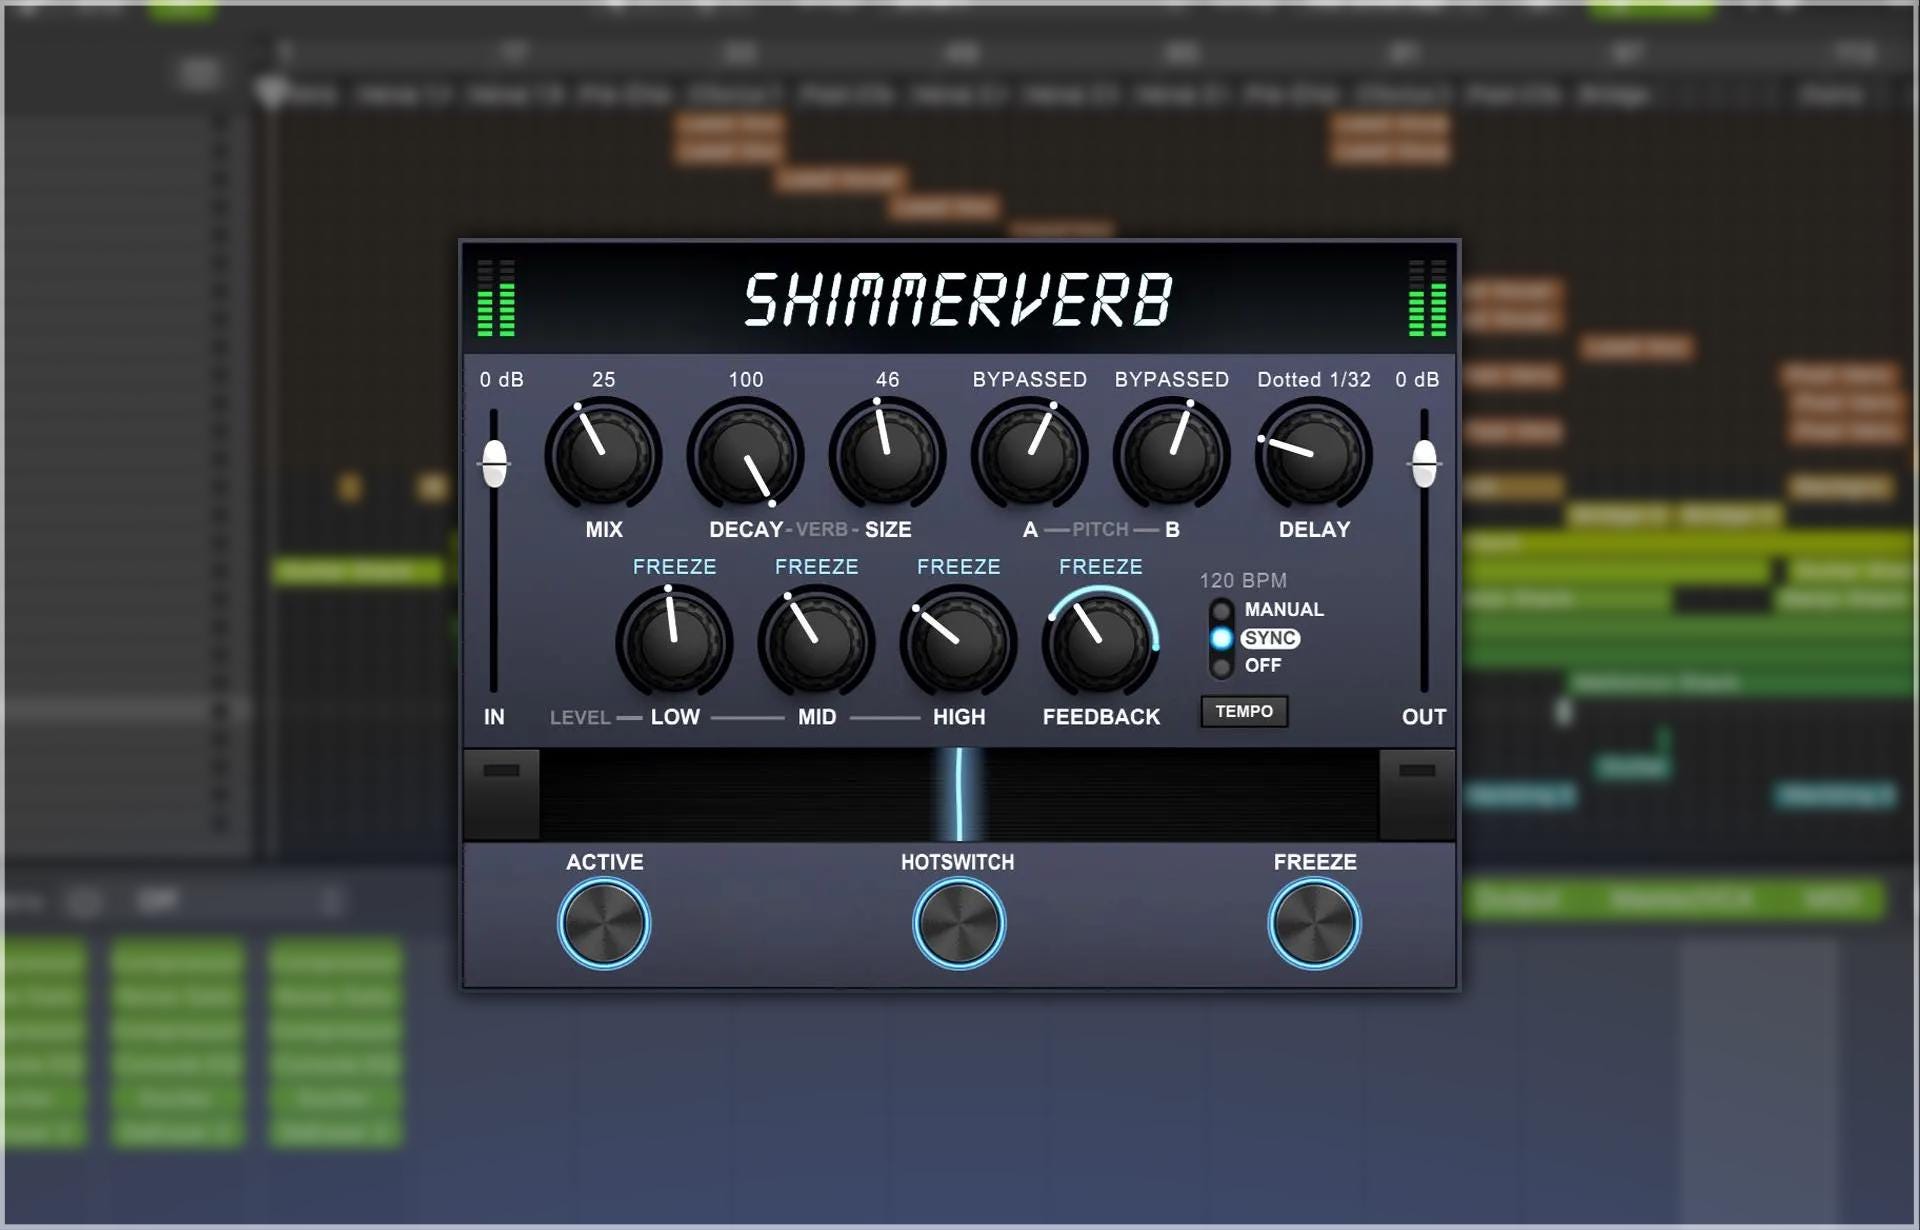Click the HIGH level knob
The height and width of the screenshot is (1230, 1920).
click(x=958, y=642)
